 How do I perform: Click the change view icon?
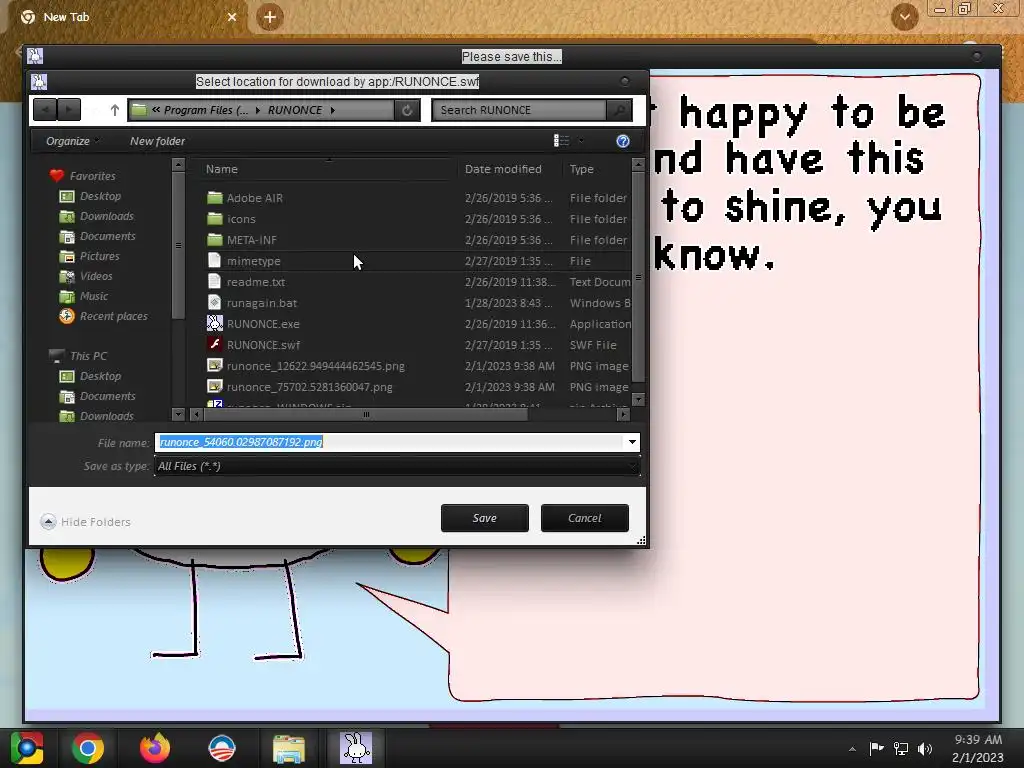(561, 141)
